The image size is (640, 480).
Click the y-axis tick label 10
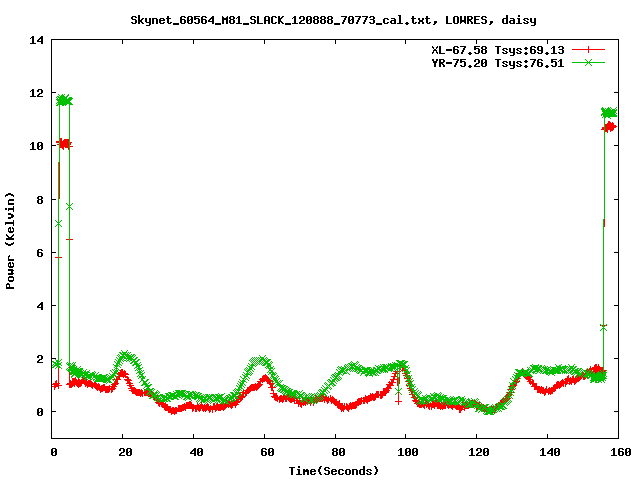click(x=36, y=146)
